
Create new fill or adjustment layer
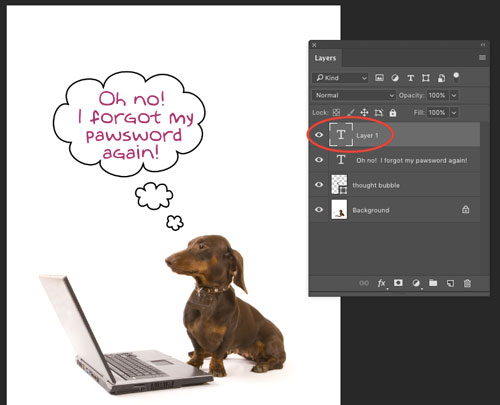416,283
